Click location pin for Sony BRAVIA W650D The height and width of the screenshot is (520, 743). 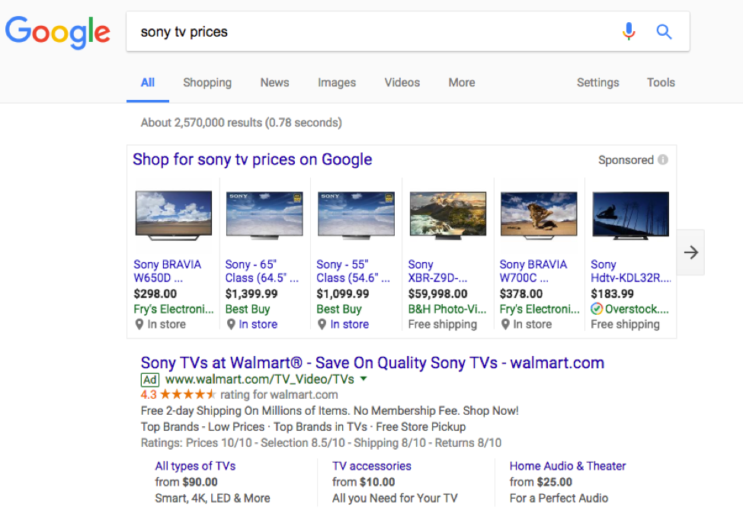coord(139,324)
